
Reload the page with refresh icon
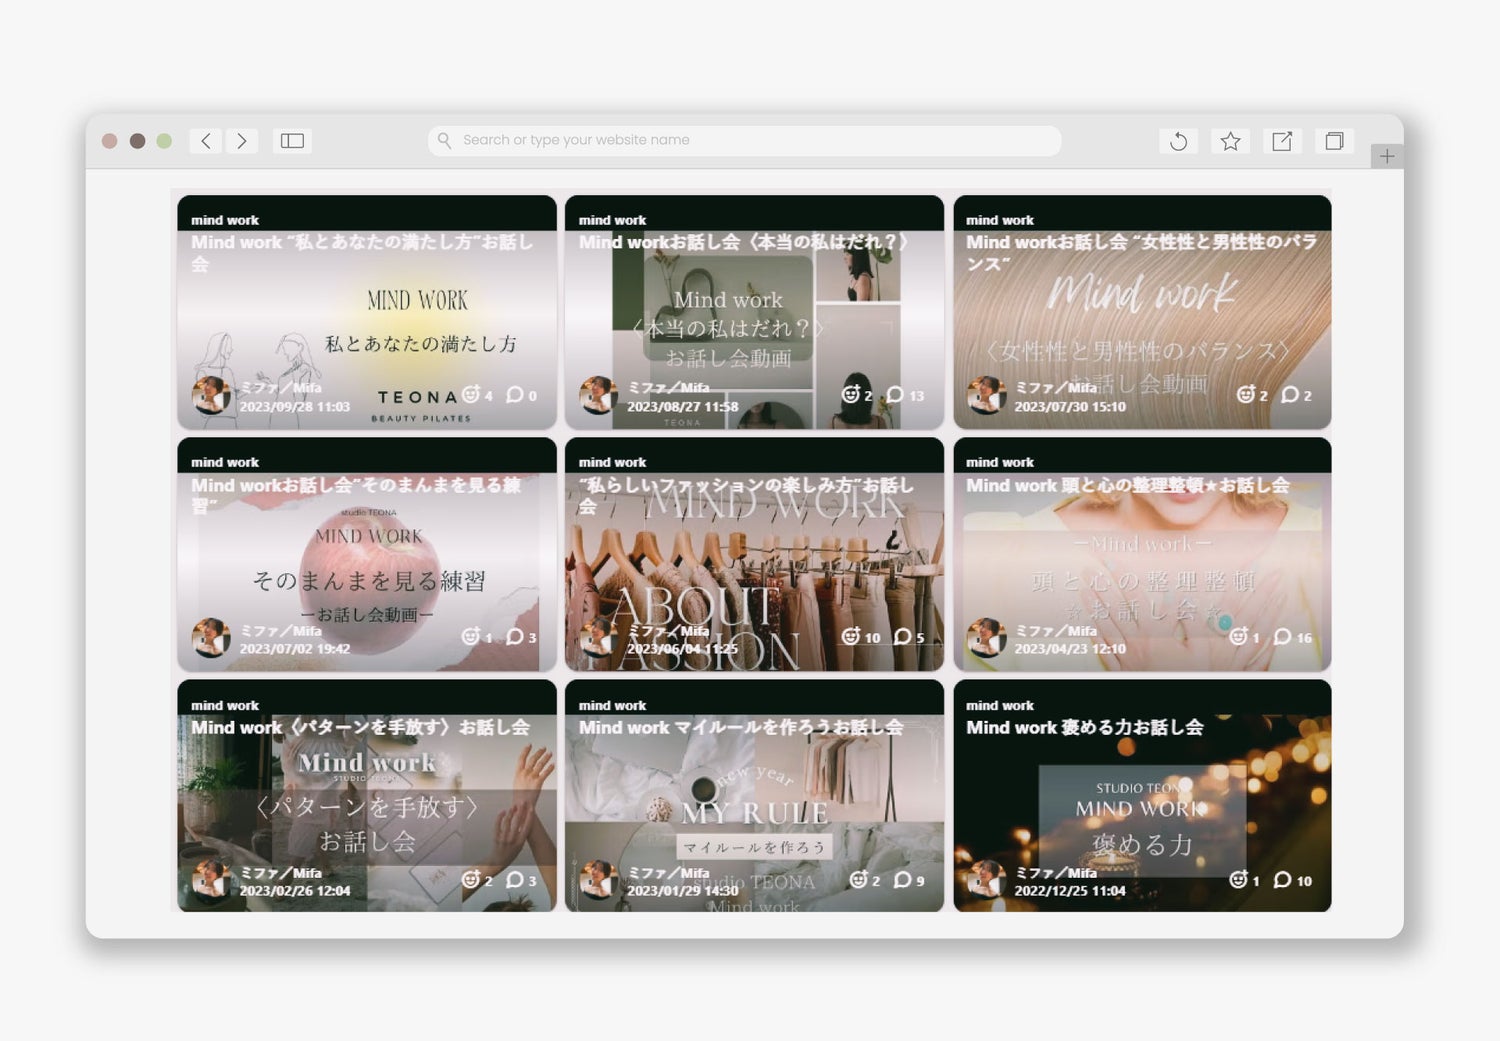pos(1178,141)
